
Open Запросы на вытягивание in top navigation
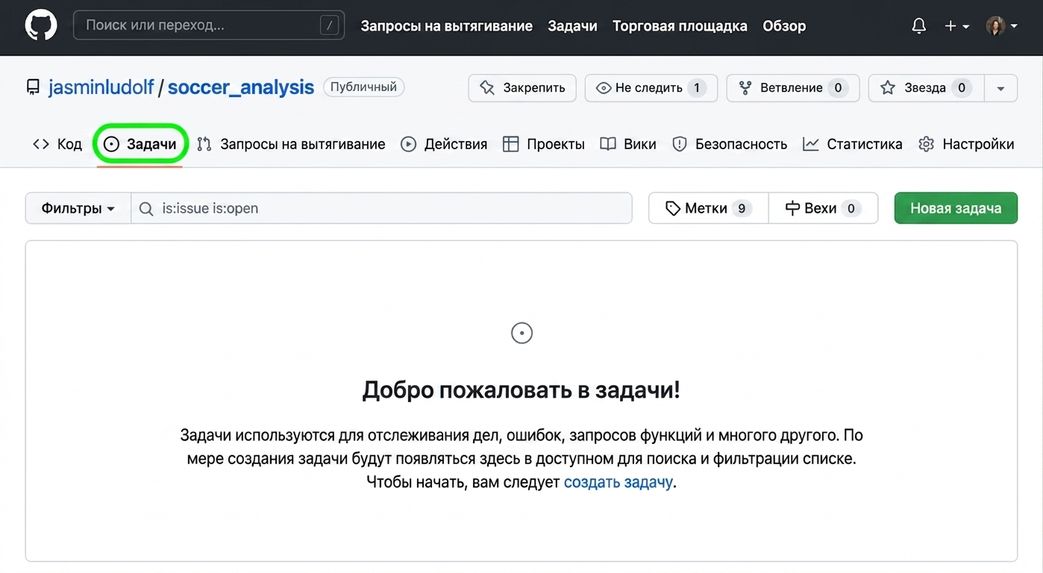pyautogui.click(x=446, y=26)
